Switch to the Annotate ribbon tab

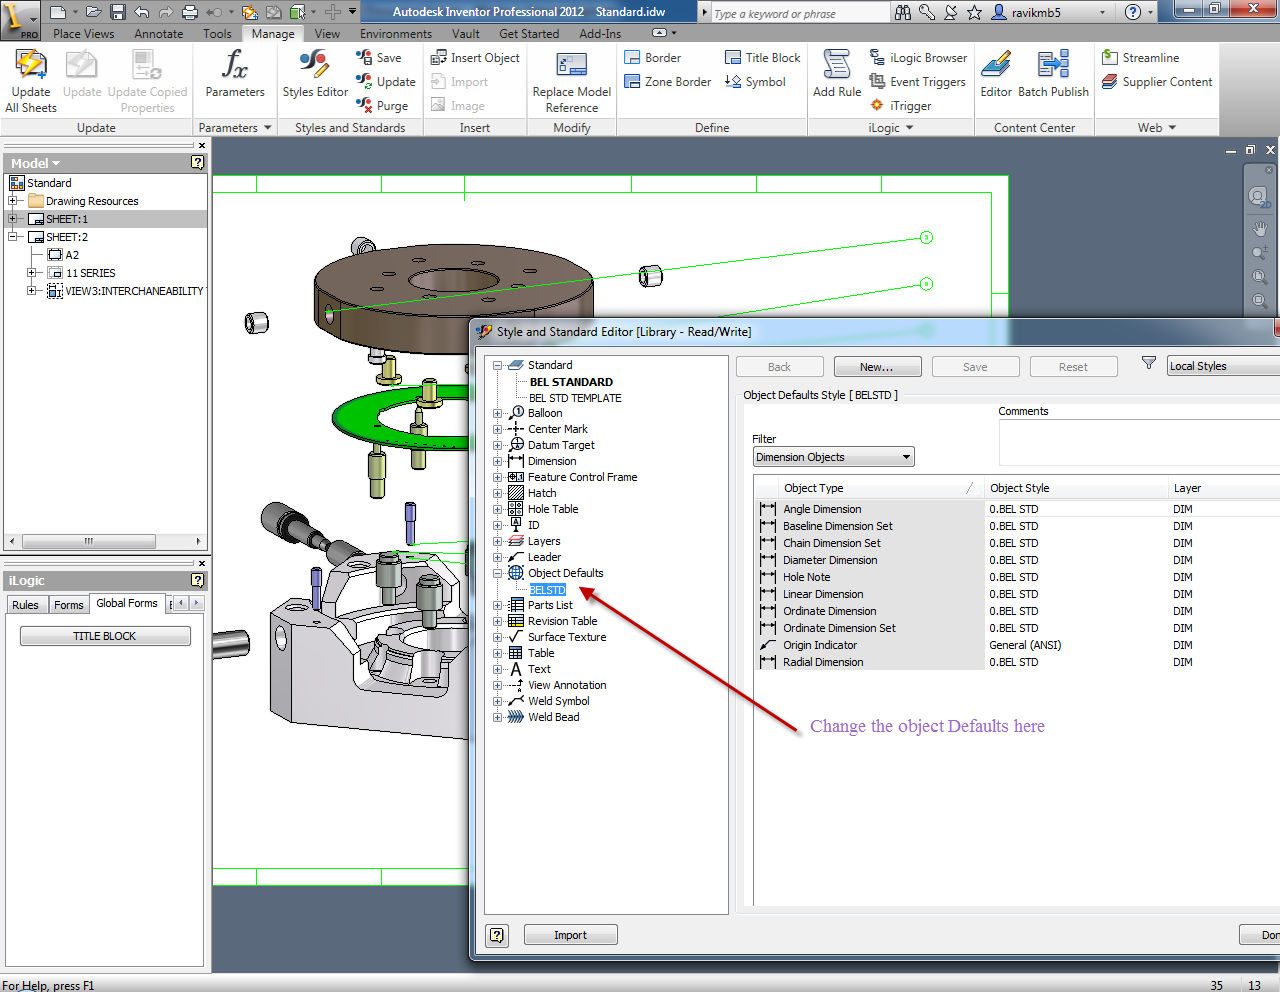tap(158, 33)
